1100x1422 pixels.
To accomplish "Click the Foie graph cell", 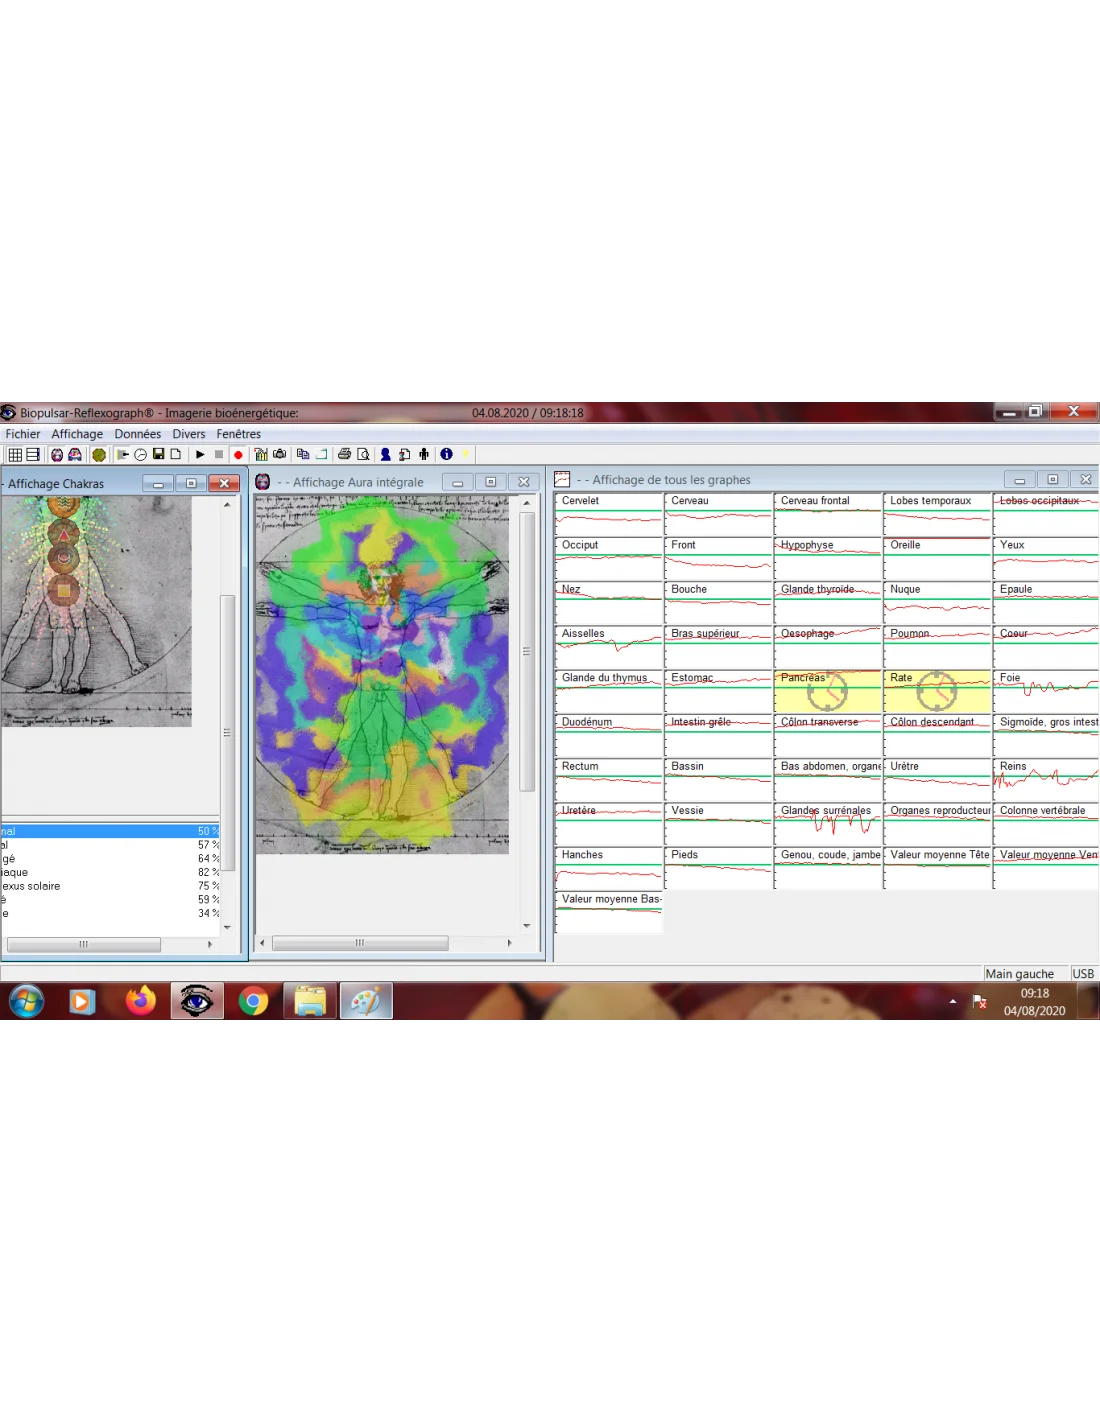I will 1046,691.
